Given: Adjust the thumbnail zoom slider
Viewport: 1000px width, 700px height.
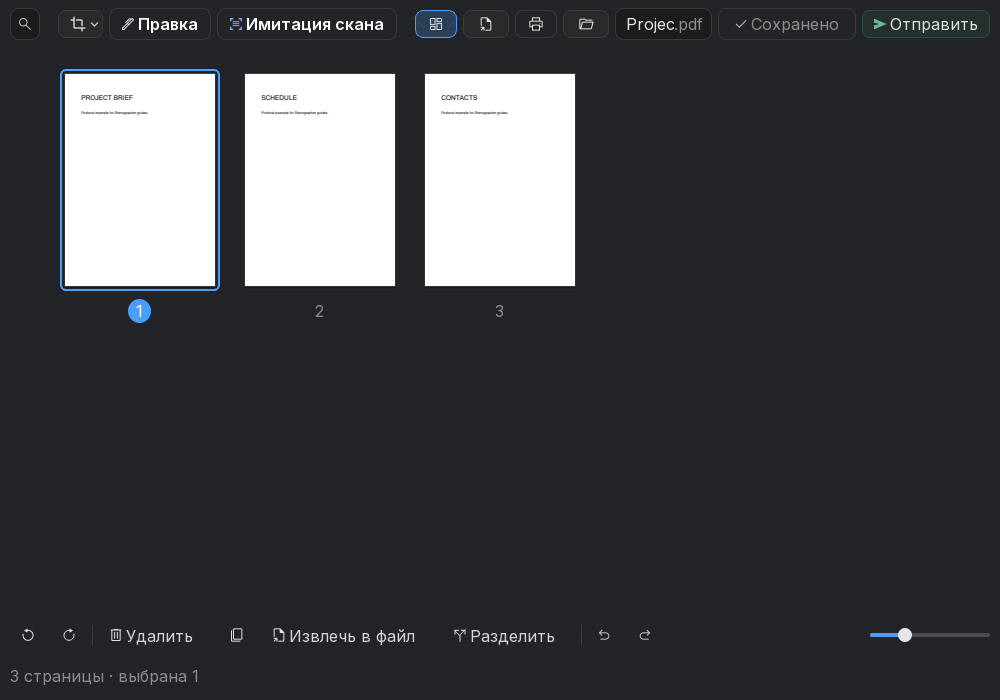Looking at the screenshot, I should pos(930,635).
